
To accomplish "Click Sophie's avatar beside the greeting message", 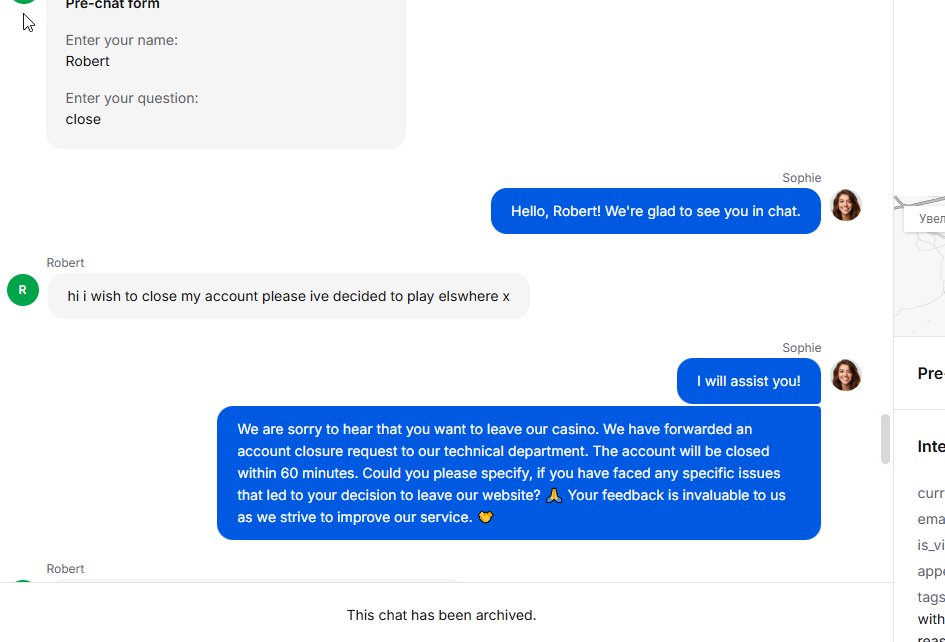I will click(845, 206).
